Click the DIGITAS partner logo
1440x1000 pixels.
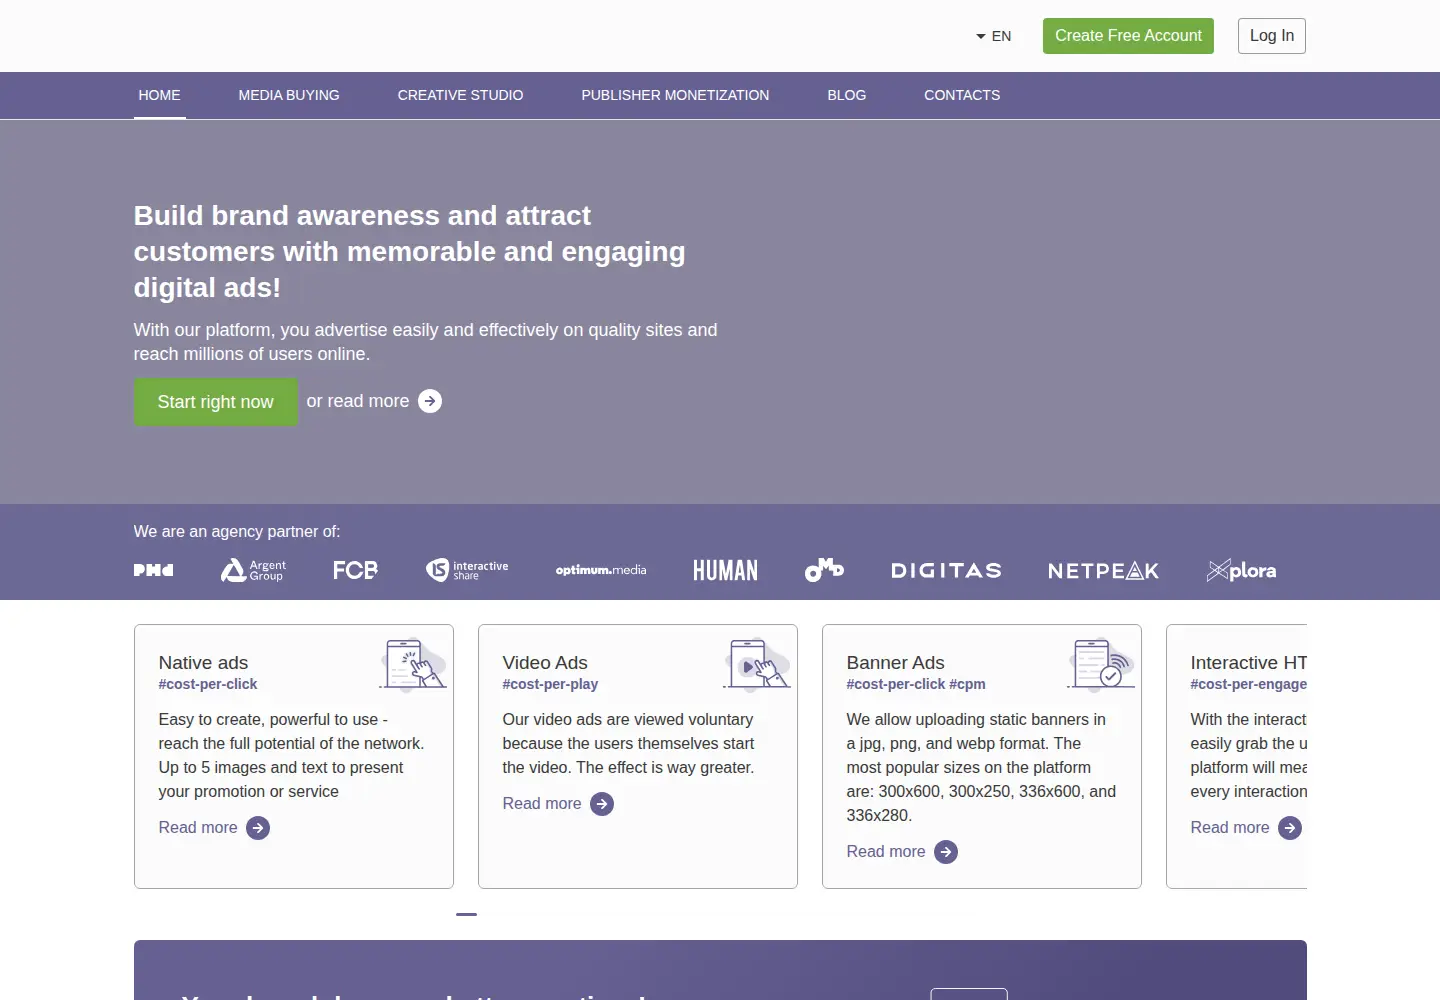pyautogui.click(x=946, y=570)
